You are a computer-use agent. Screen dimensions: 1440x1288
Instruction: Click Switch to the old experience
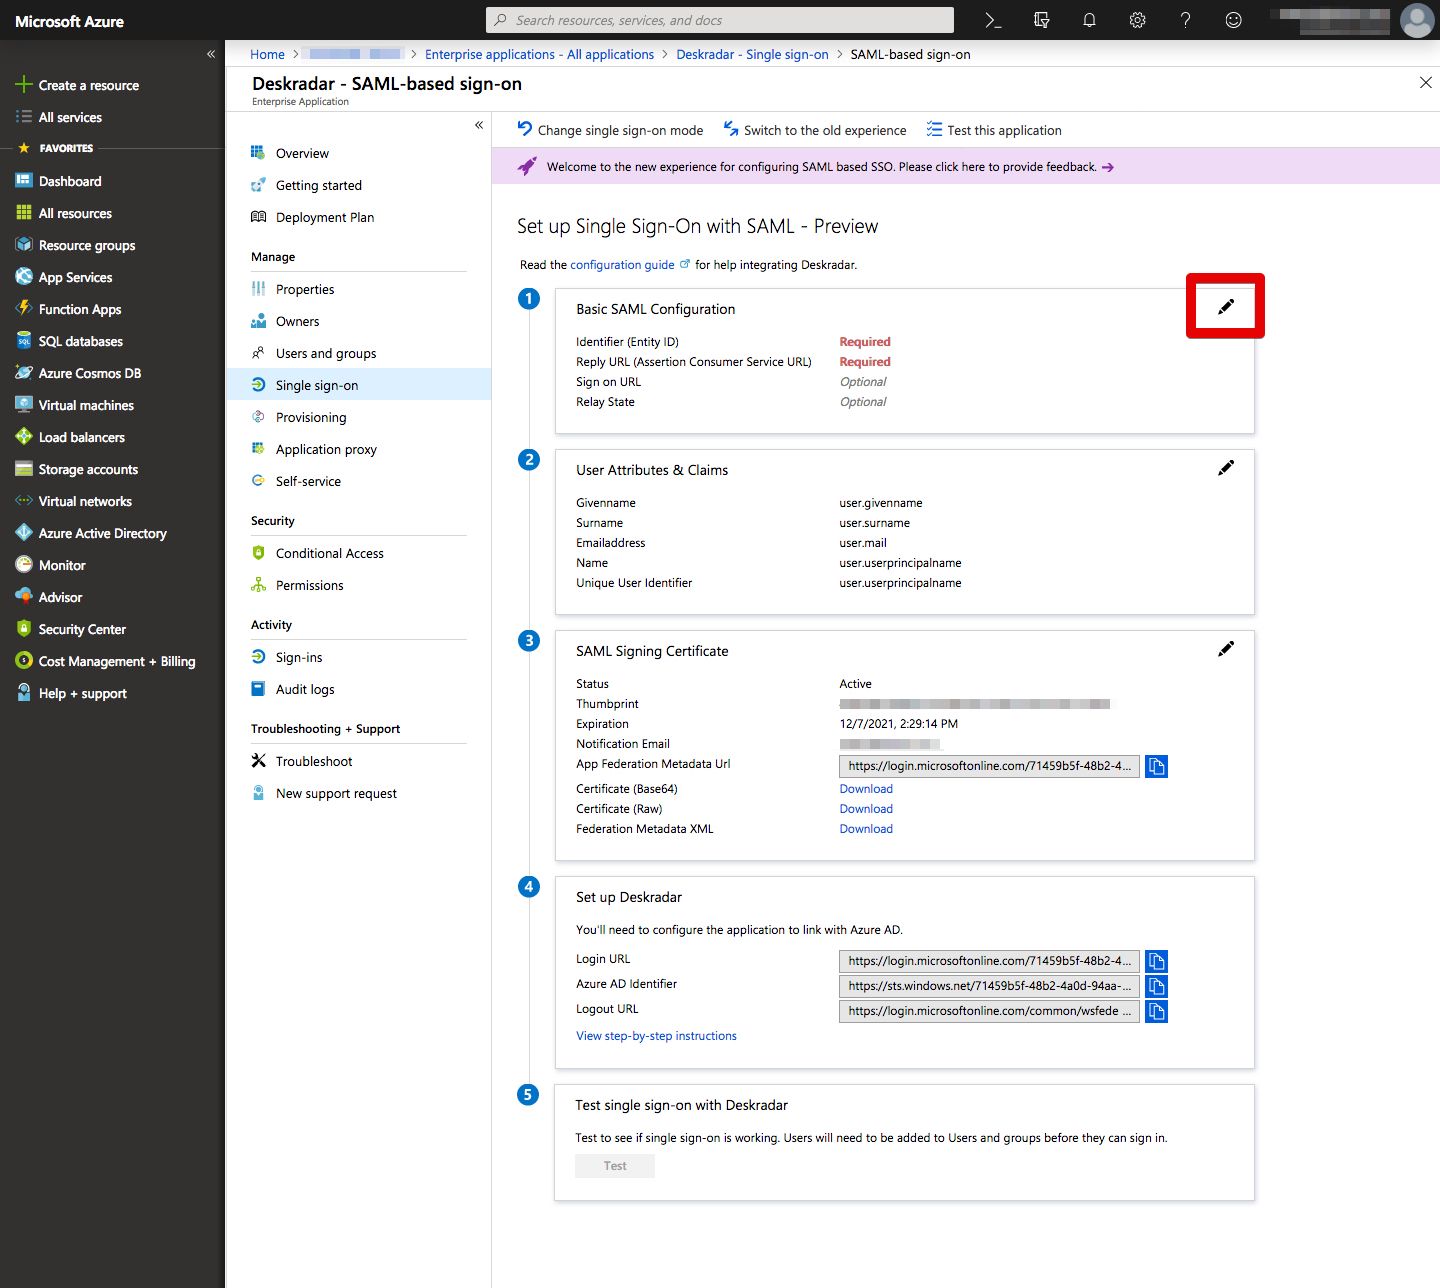(815, 130)
